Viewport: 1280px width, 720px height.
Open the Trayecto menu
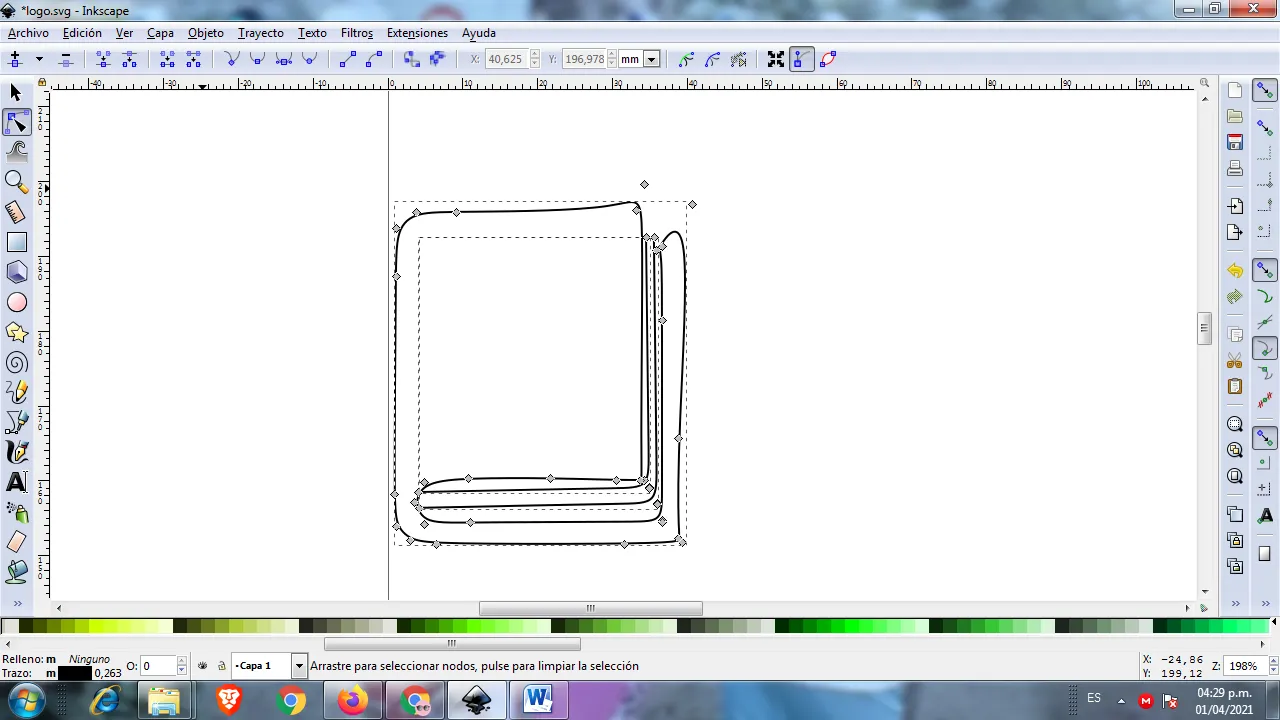pos(261,33)
